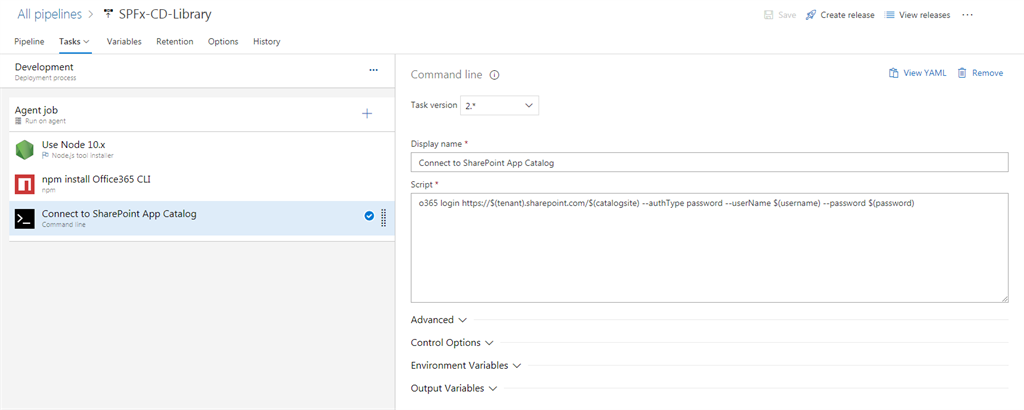The width and height of the screenshot is (1024, 410).
Task: Open the more options ellipsis in header
Action: pos(967,15)
